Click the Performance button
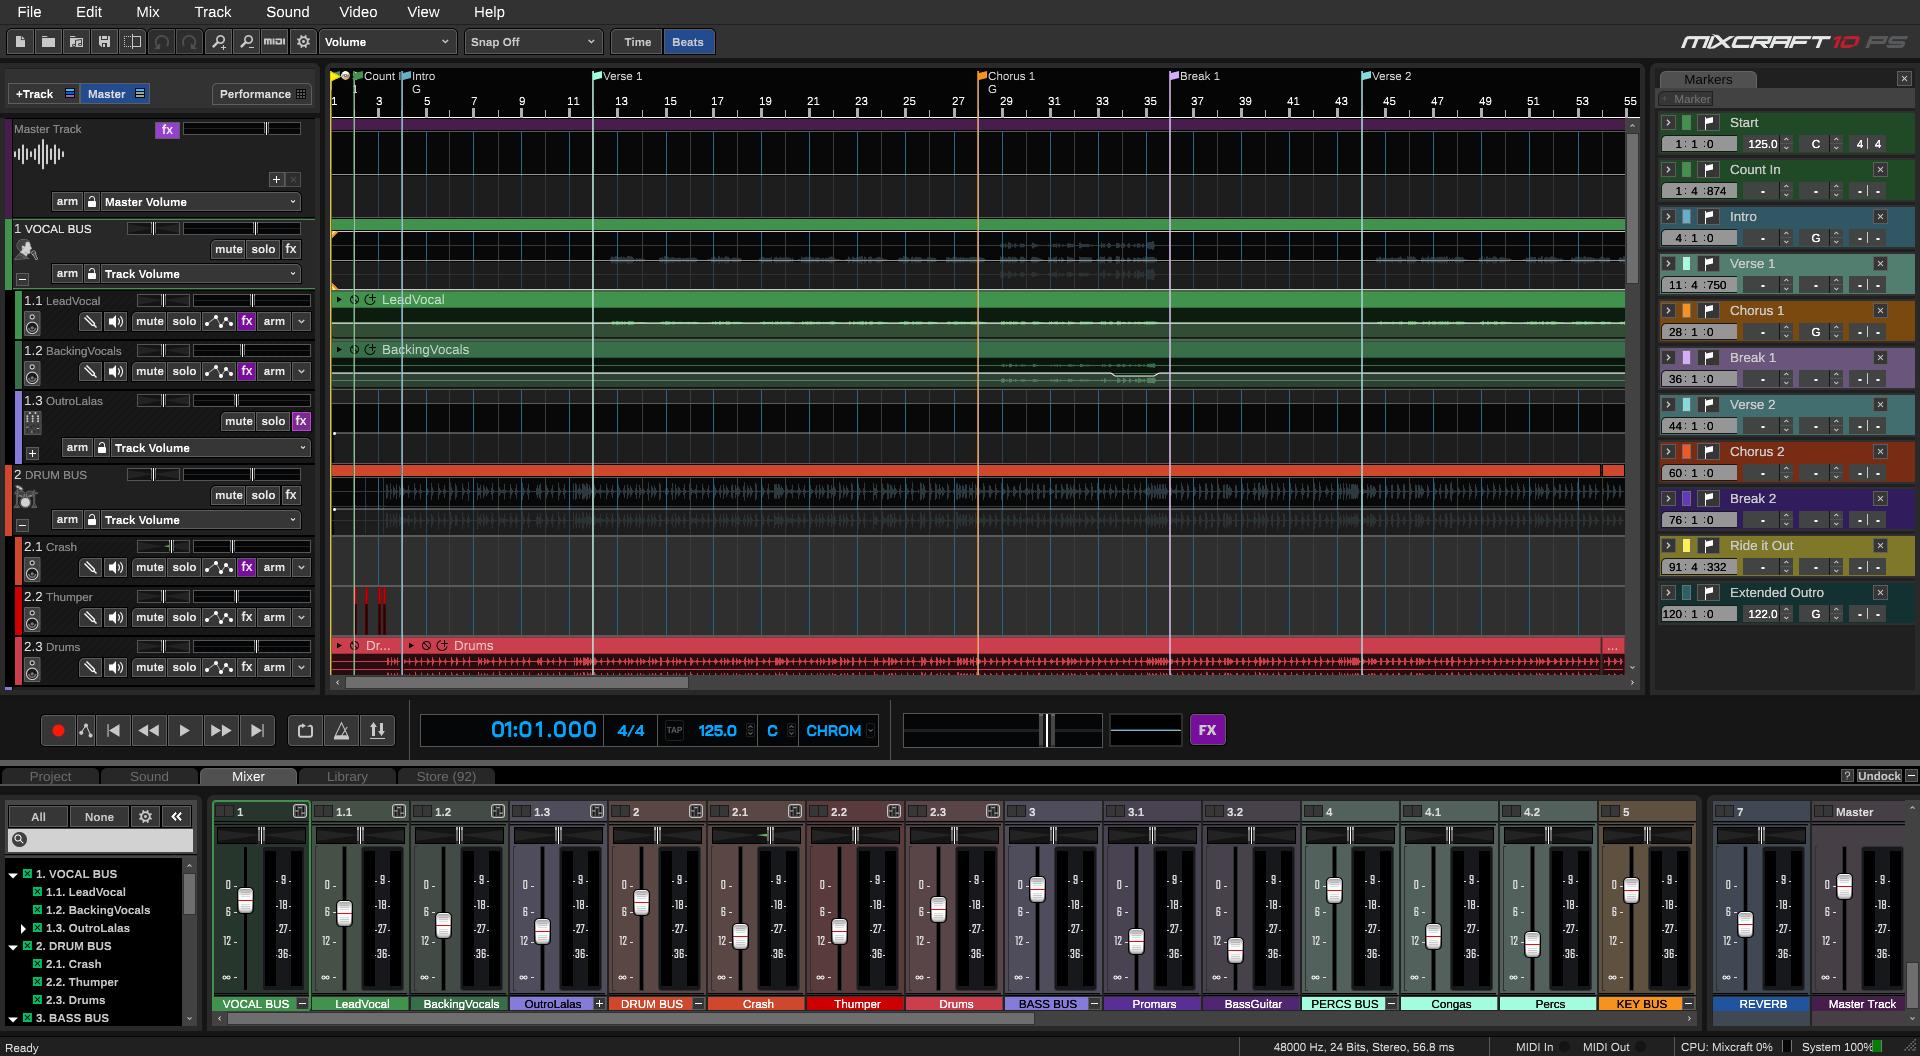The height and width of the screenshot is (1056, 1920). [262, 94]
